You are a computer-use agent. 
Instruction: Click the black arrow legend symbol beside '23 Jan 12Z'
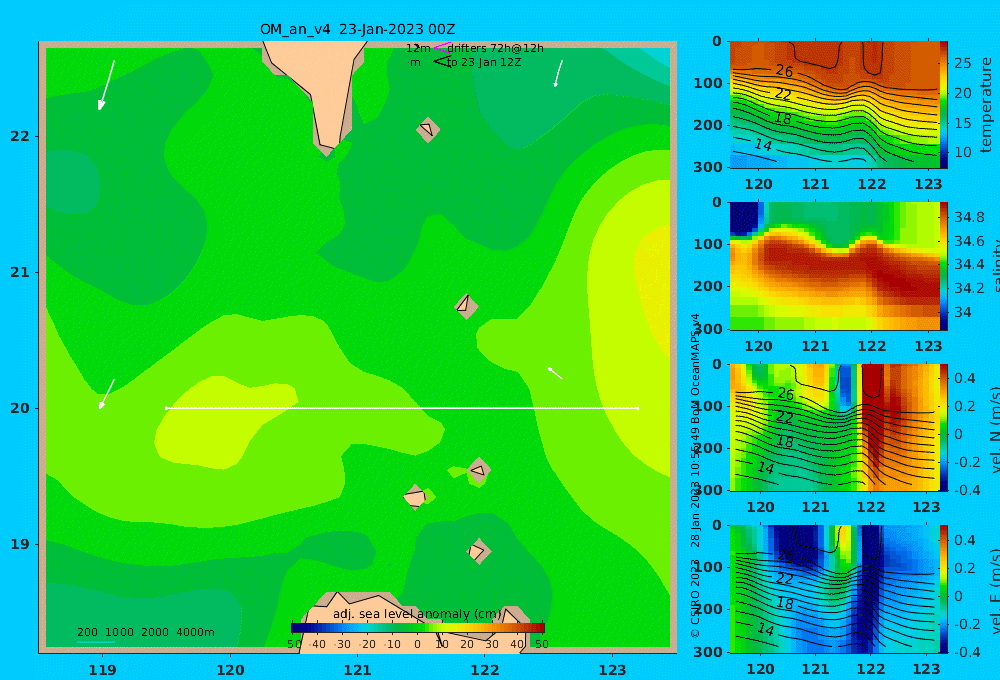[441, 61]
